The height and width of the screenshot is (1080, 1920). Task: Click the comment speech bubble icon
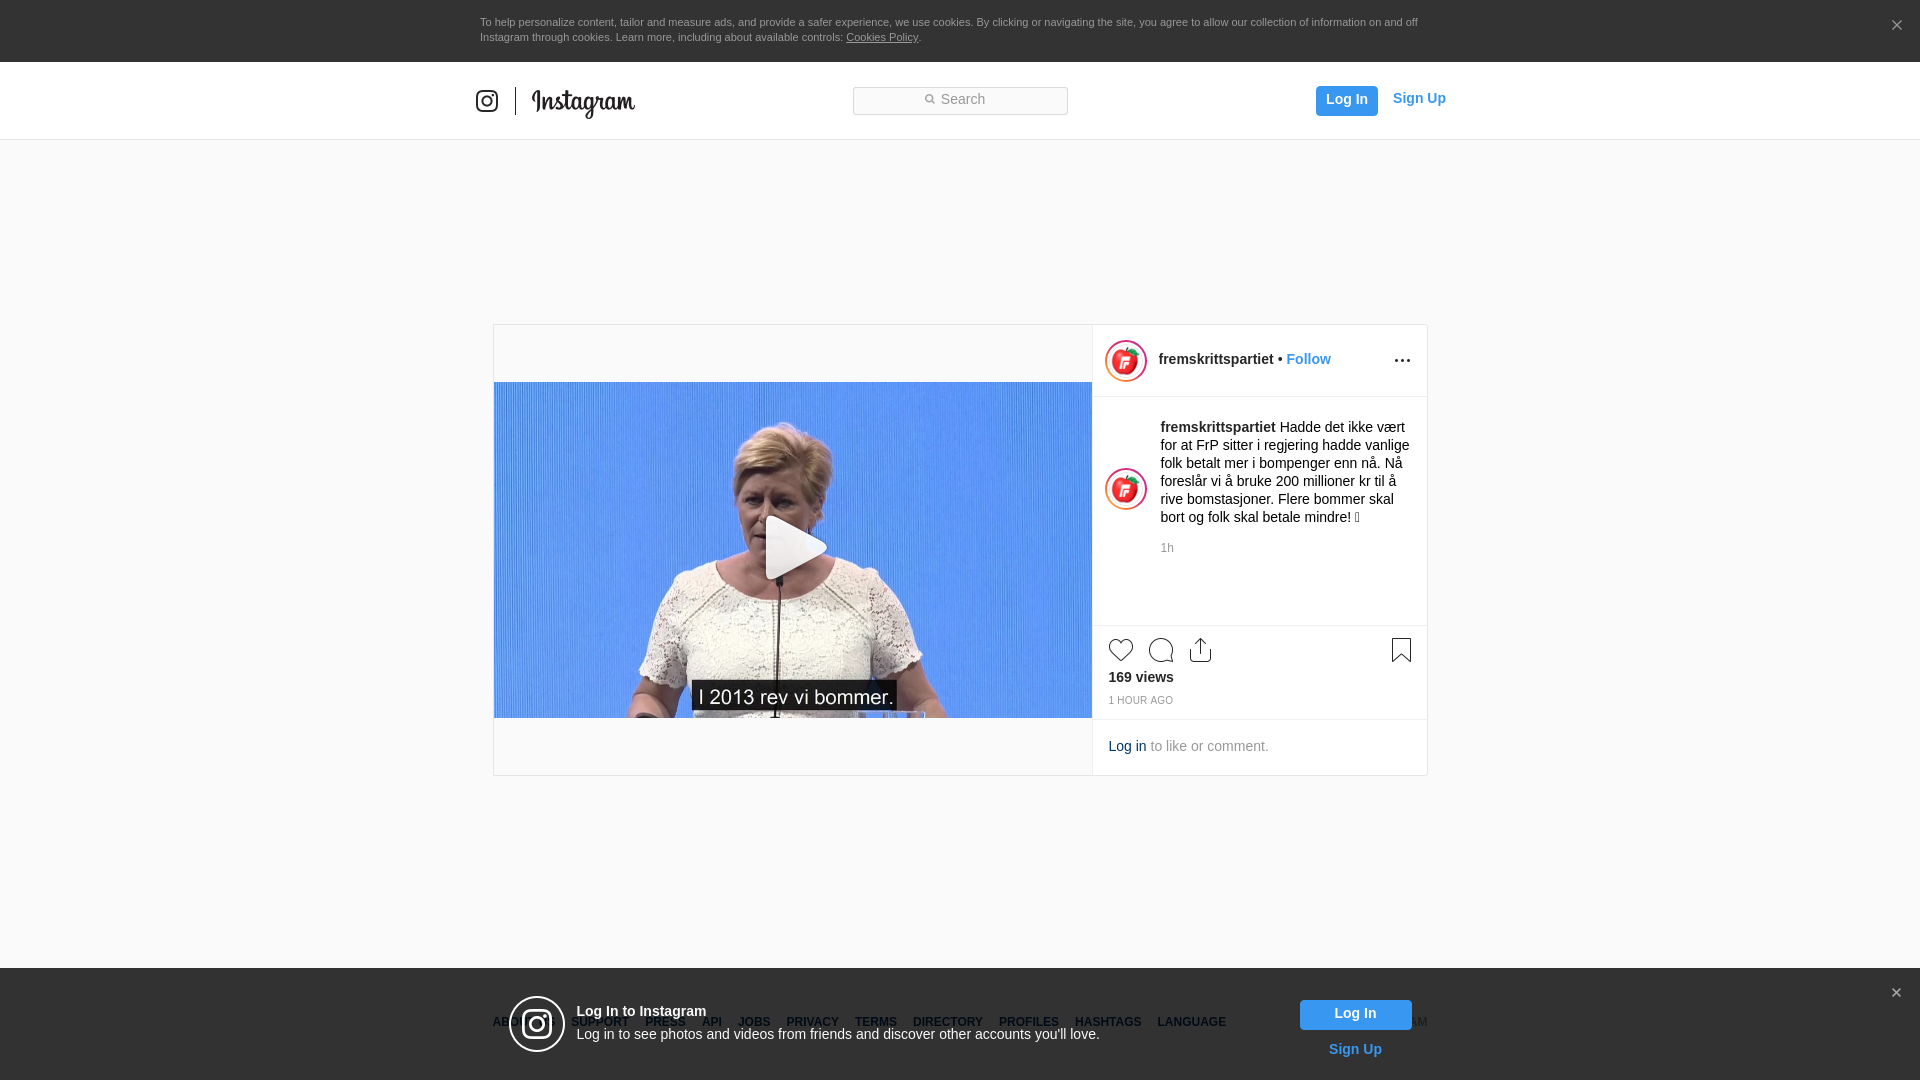(x=1161, y=650)
